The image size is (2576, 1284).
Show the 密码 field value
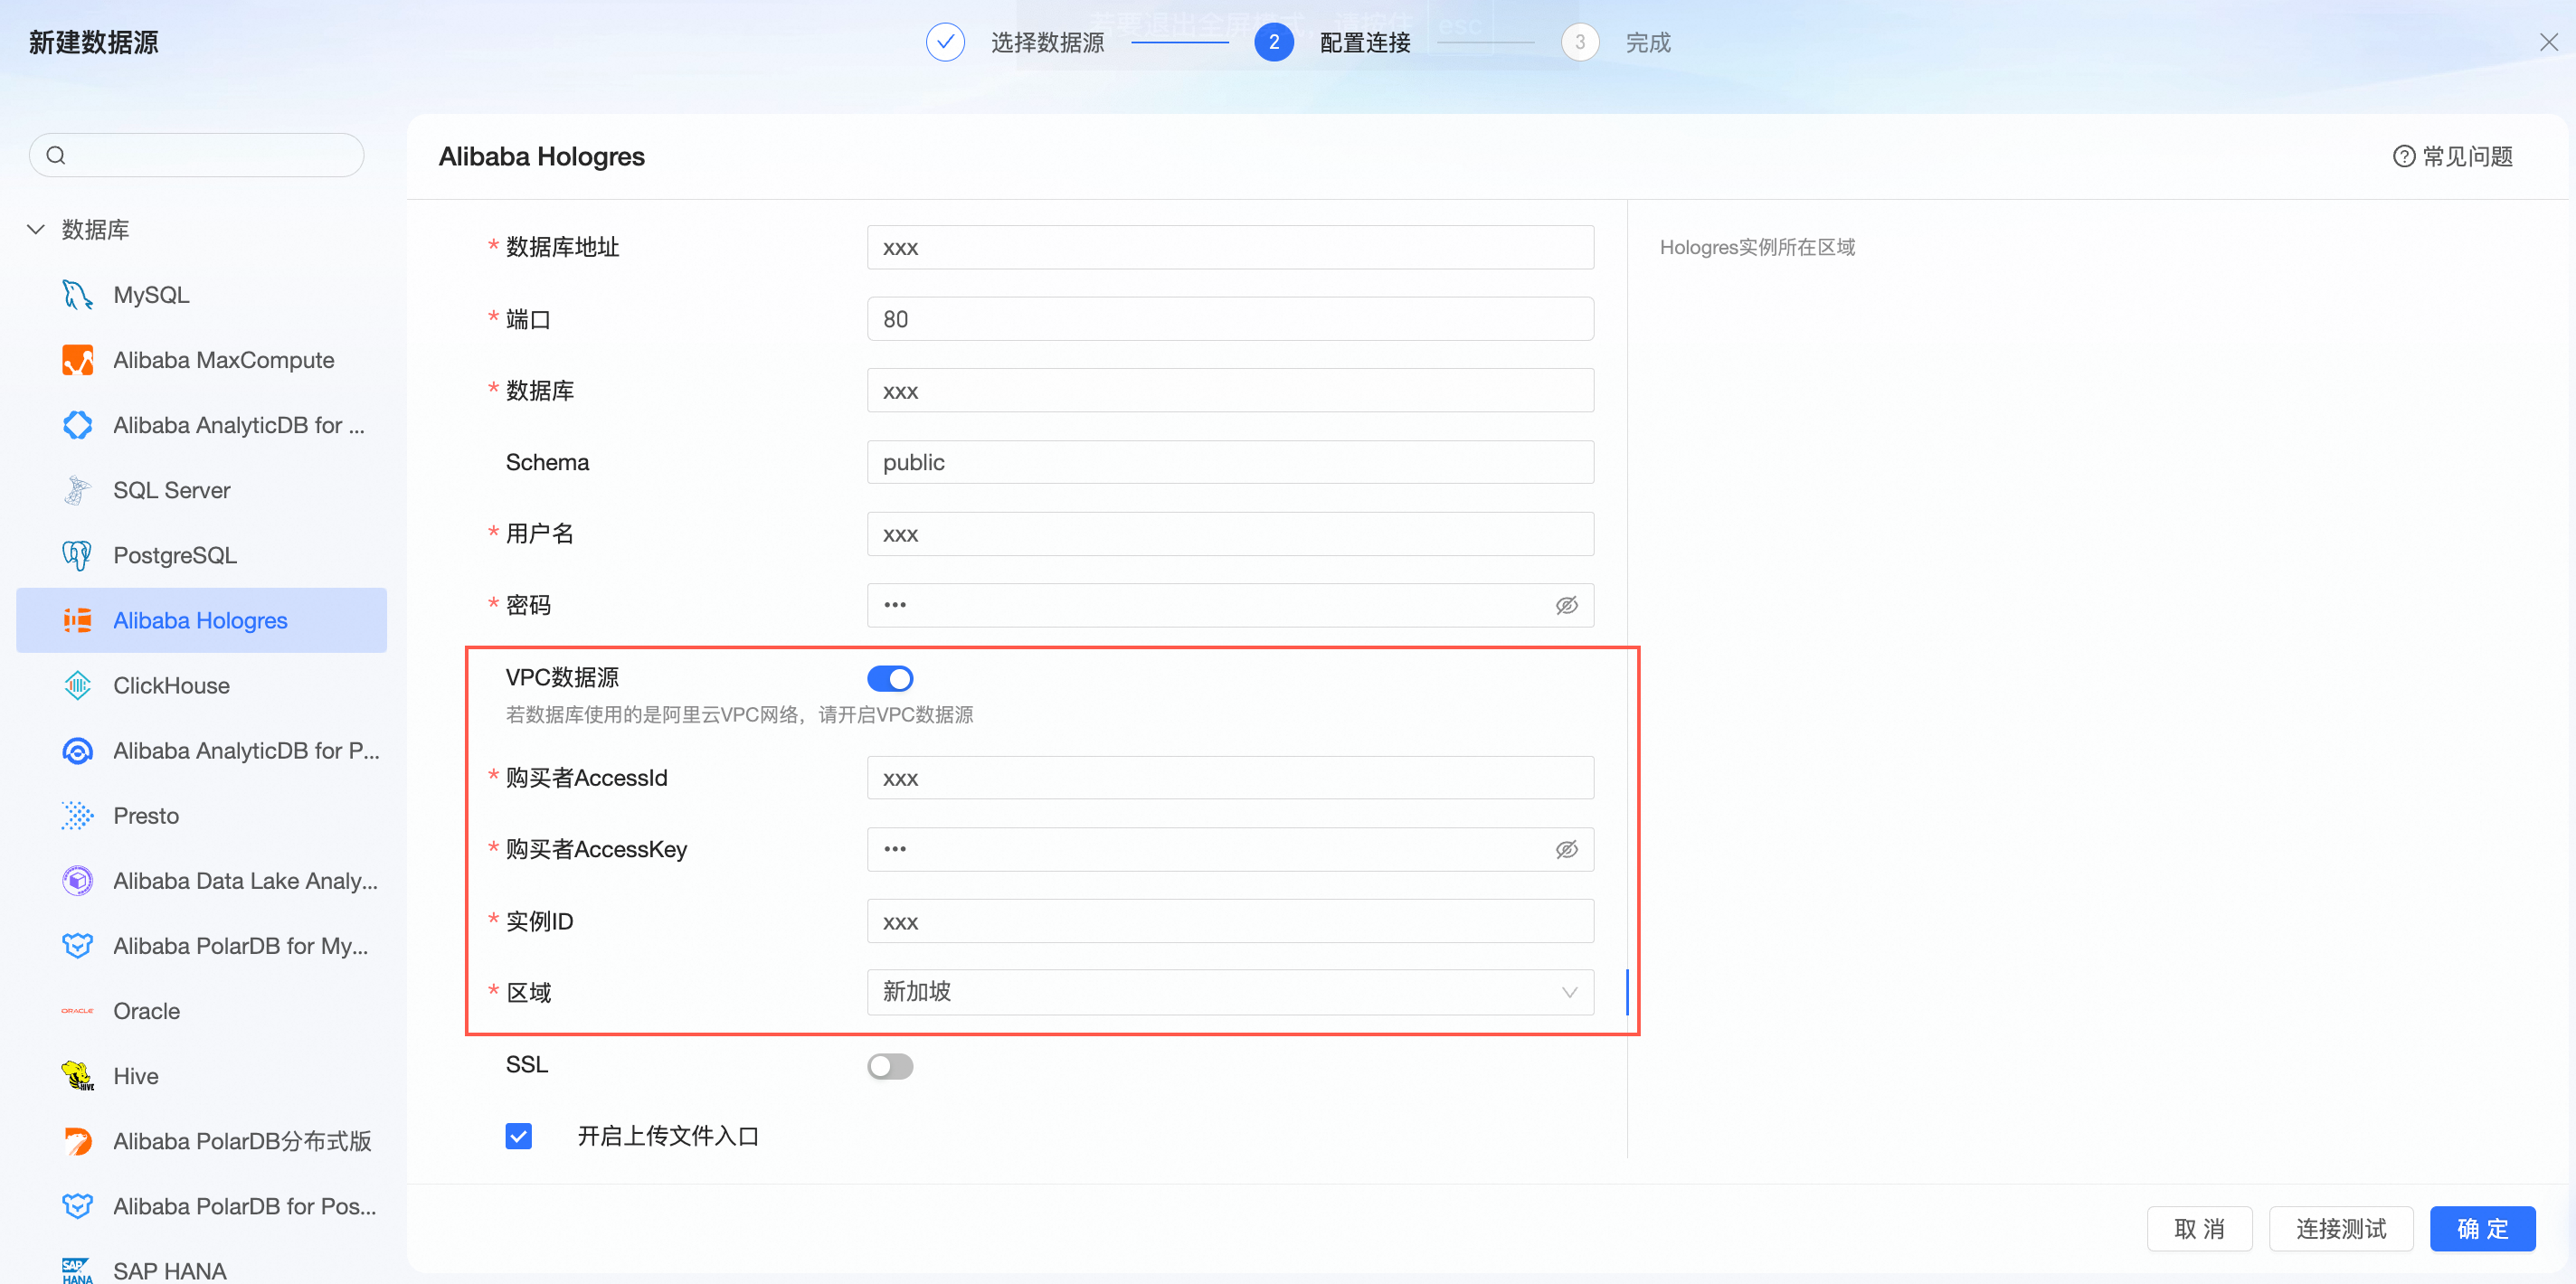pyautogui.click(x=1566, y=605)
